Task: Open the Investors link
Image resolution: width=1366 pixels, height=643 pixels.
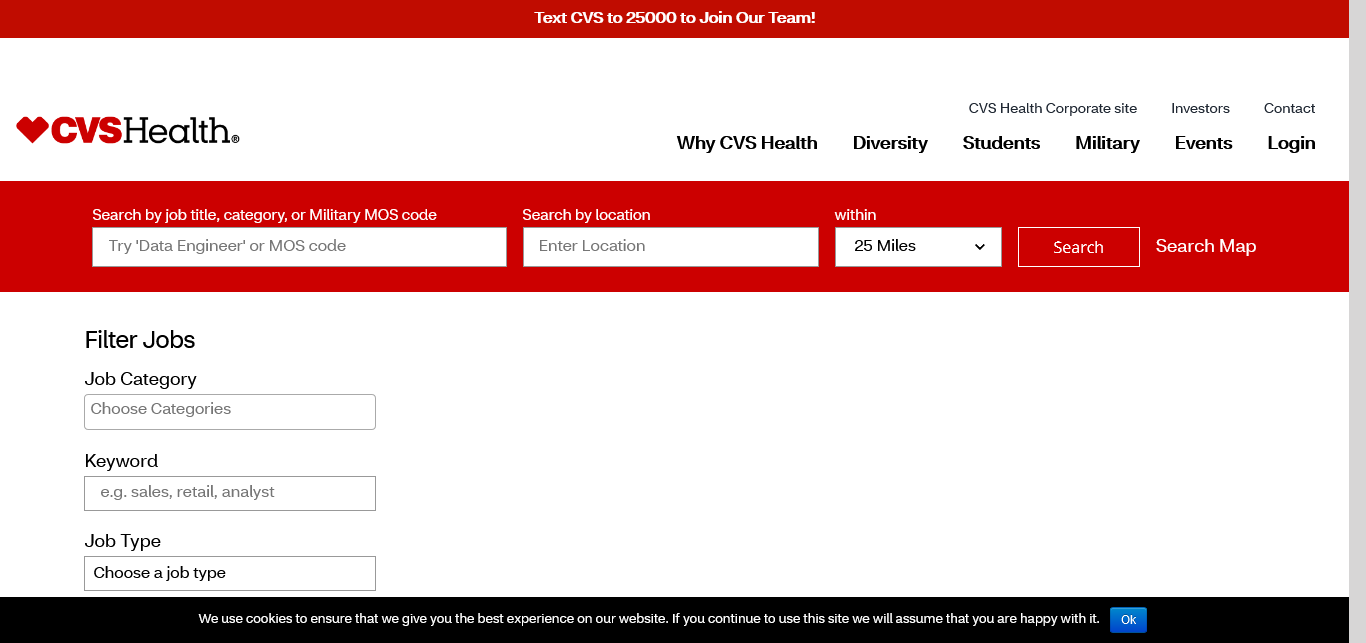Action: pos(1199,108)
